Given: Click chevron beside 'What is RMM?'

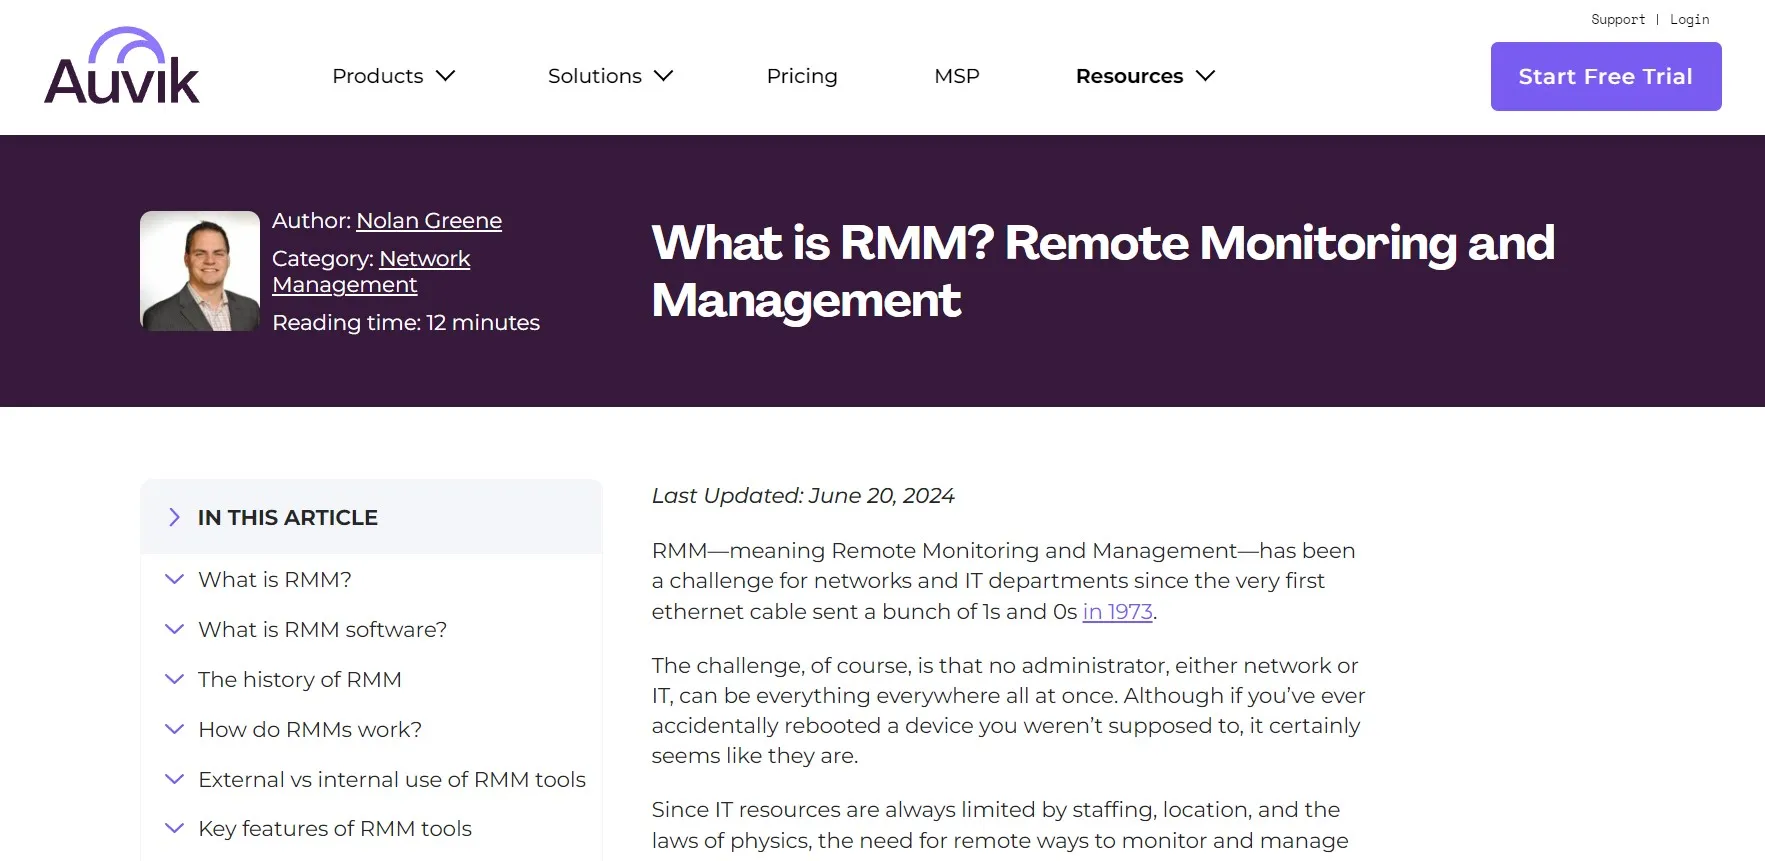Looking at the screenshot, I should pyautogui.click(x=174, y=580).
